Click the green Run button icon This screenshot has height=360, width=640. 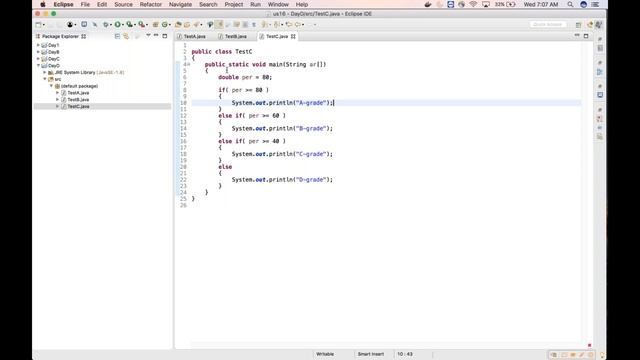click(117, 24)
